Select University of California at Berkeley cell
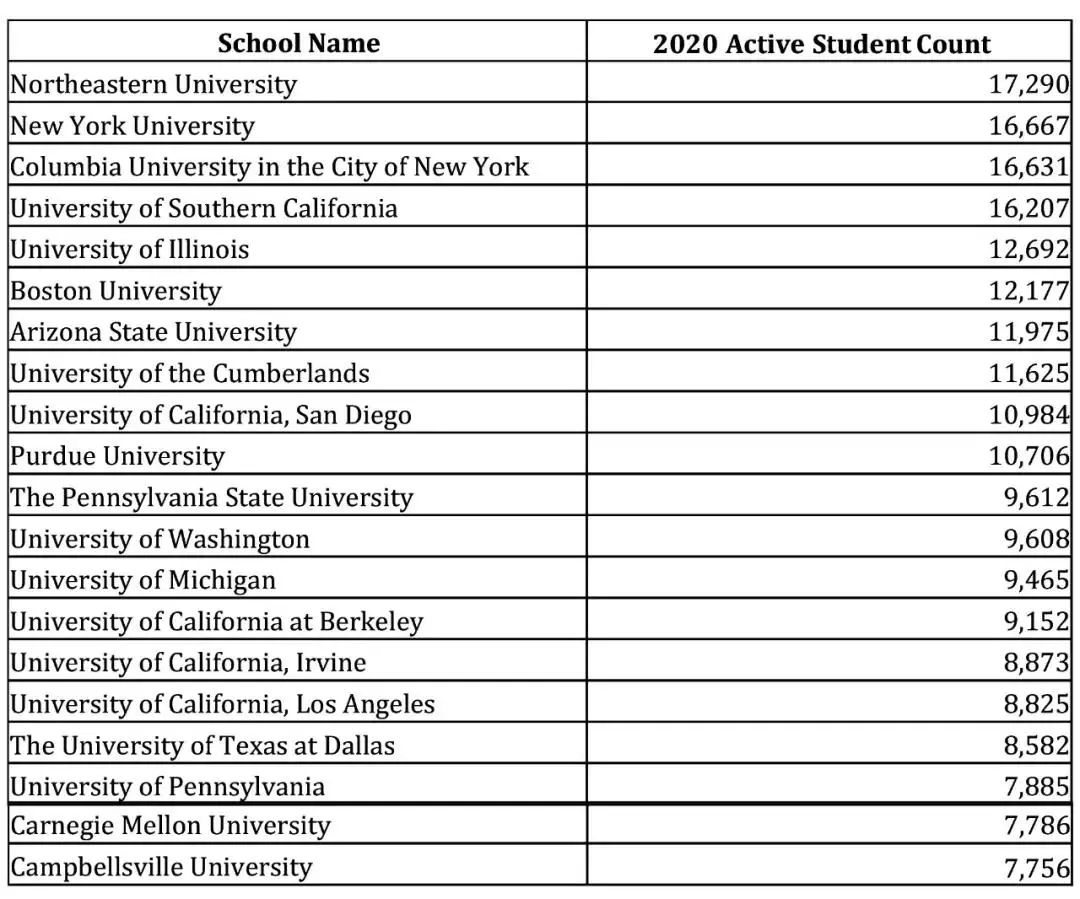 [x=217, y=622]
